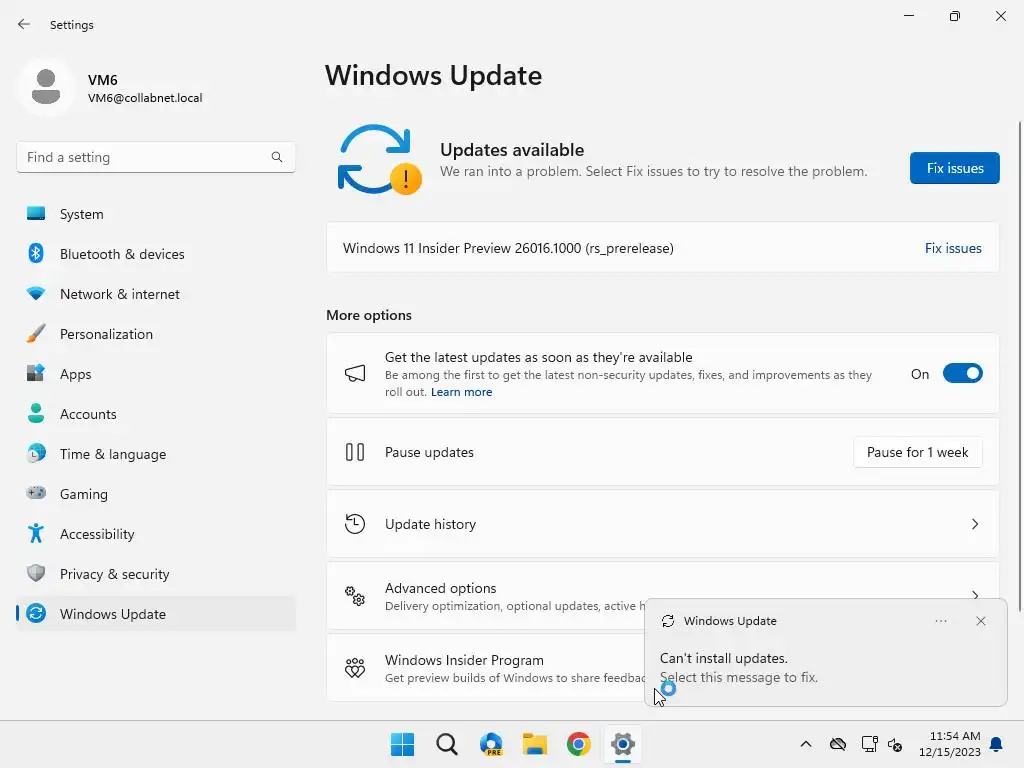Expand the Update history chevron
1024x768 pixels.
[975, 524]
